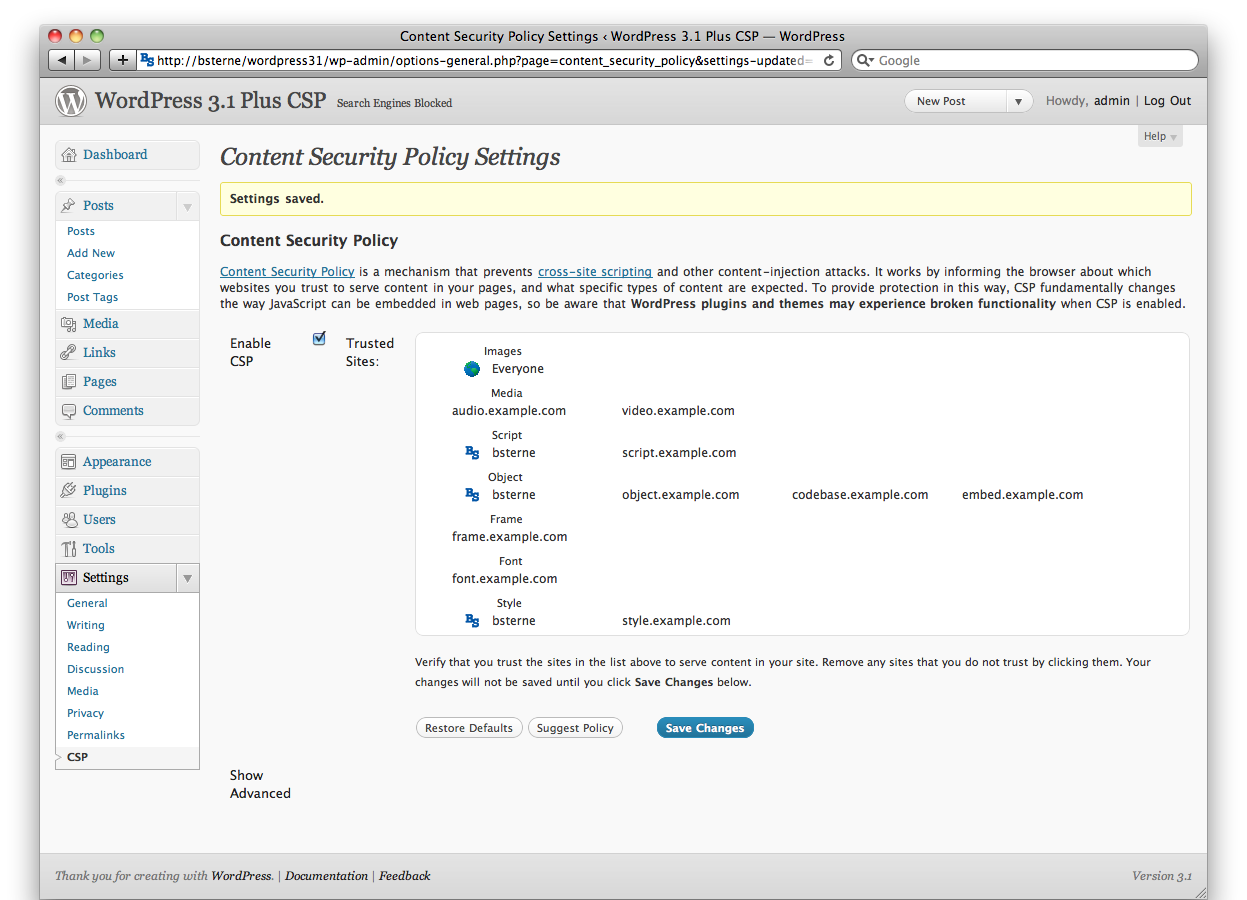Click the Appearance icon in sidebar

(68, 462)
